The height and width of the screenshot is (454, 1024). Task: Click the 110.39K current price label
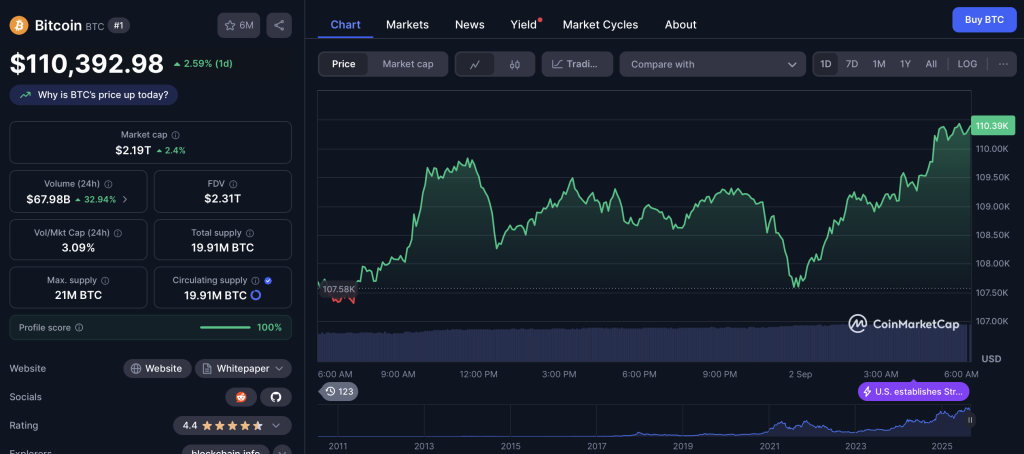coord(993,125)
